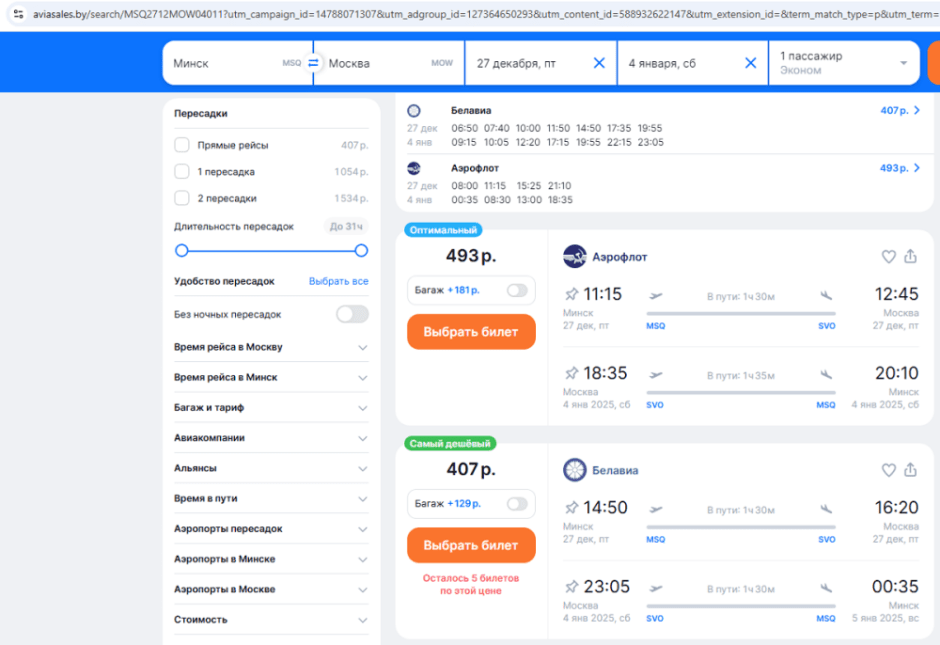Click the heart icon on the Белавиа ticket
Screen dimensions: 940x645
(888, 469)
